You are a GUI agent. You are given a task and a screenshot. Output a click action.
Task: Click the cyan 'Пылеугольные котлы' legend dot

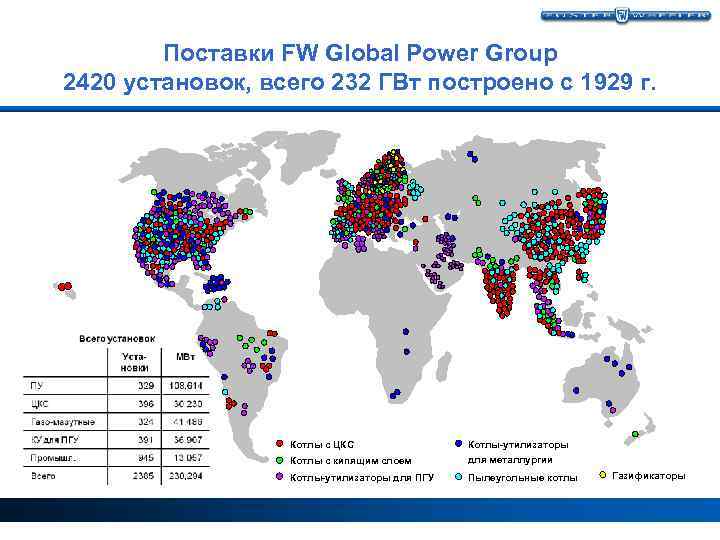(457, 477)
